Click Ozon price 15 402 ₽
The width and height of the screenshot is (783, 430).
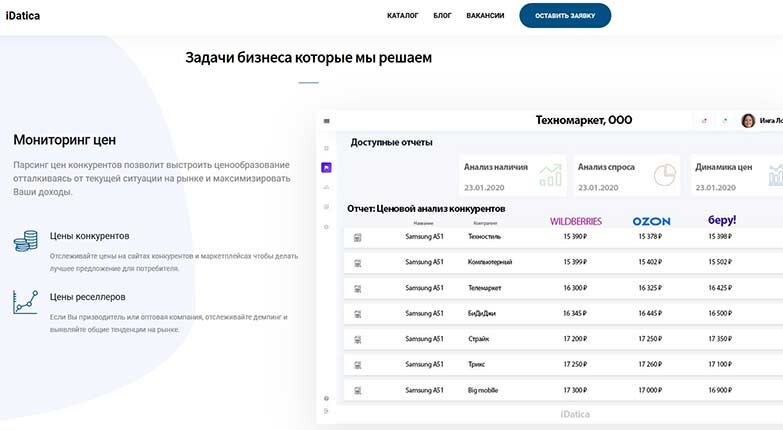coord(650,262)
